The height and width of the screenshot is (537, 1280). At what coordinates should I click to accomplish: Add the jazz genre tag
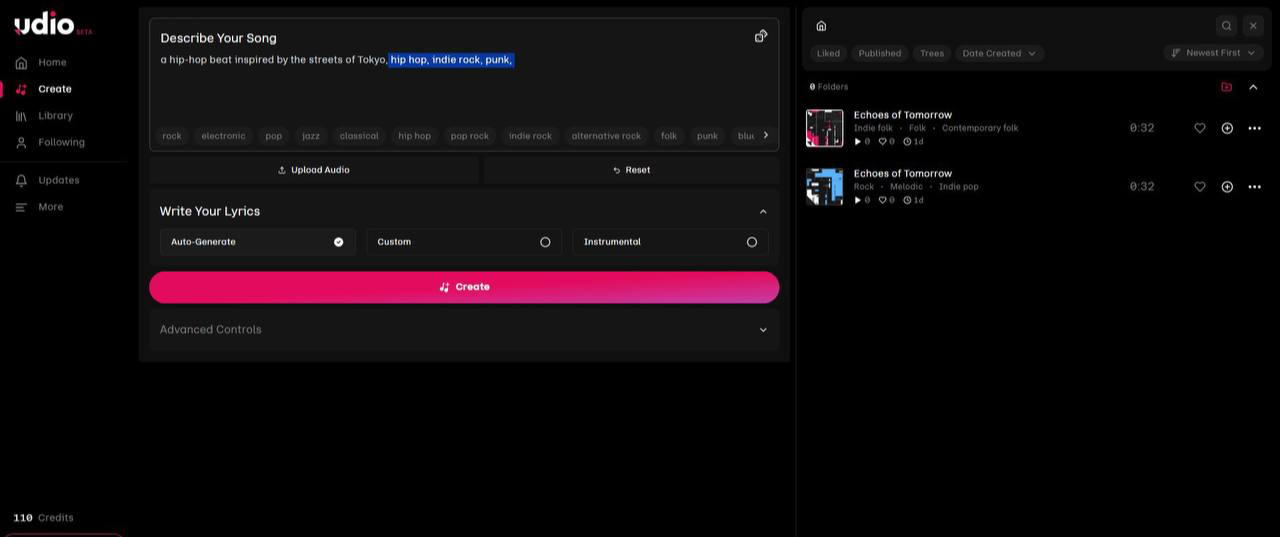(x=311, y=136)
